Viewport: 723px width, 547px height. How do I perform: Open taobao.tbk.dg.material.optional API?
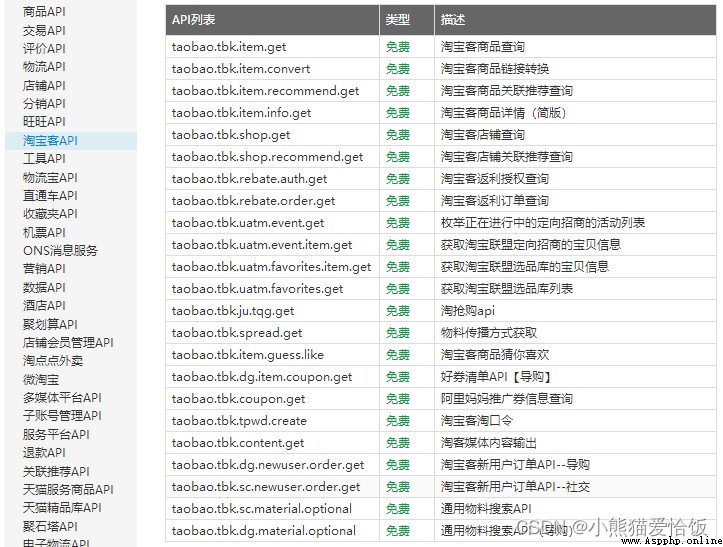(263, 531)
